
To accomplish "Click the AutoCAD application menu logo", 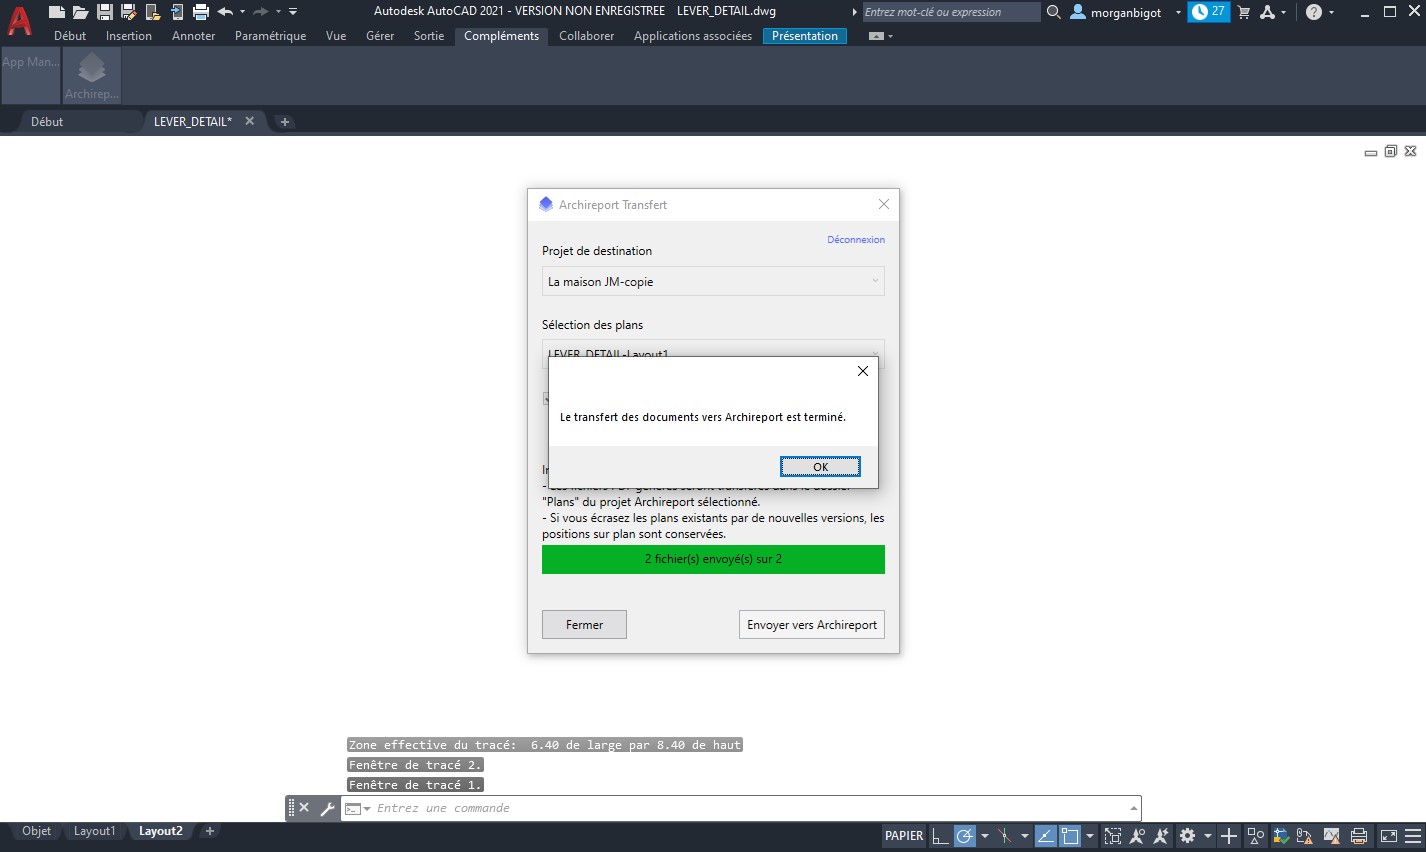I will [x=19, y=20].
